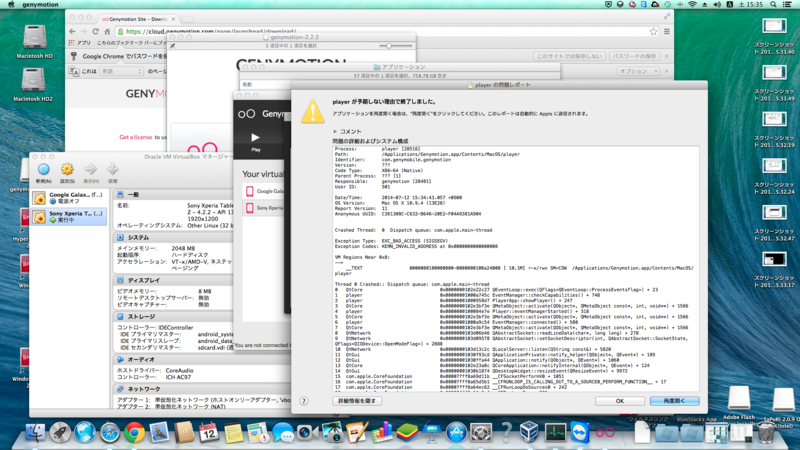
Task: Click パスワードの保存 button in Chrome
Action: [634, 56]
